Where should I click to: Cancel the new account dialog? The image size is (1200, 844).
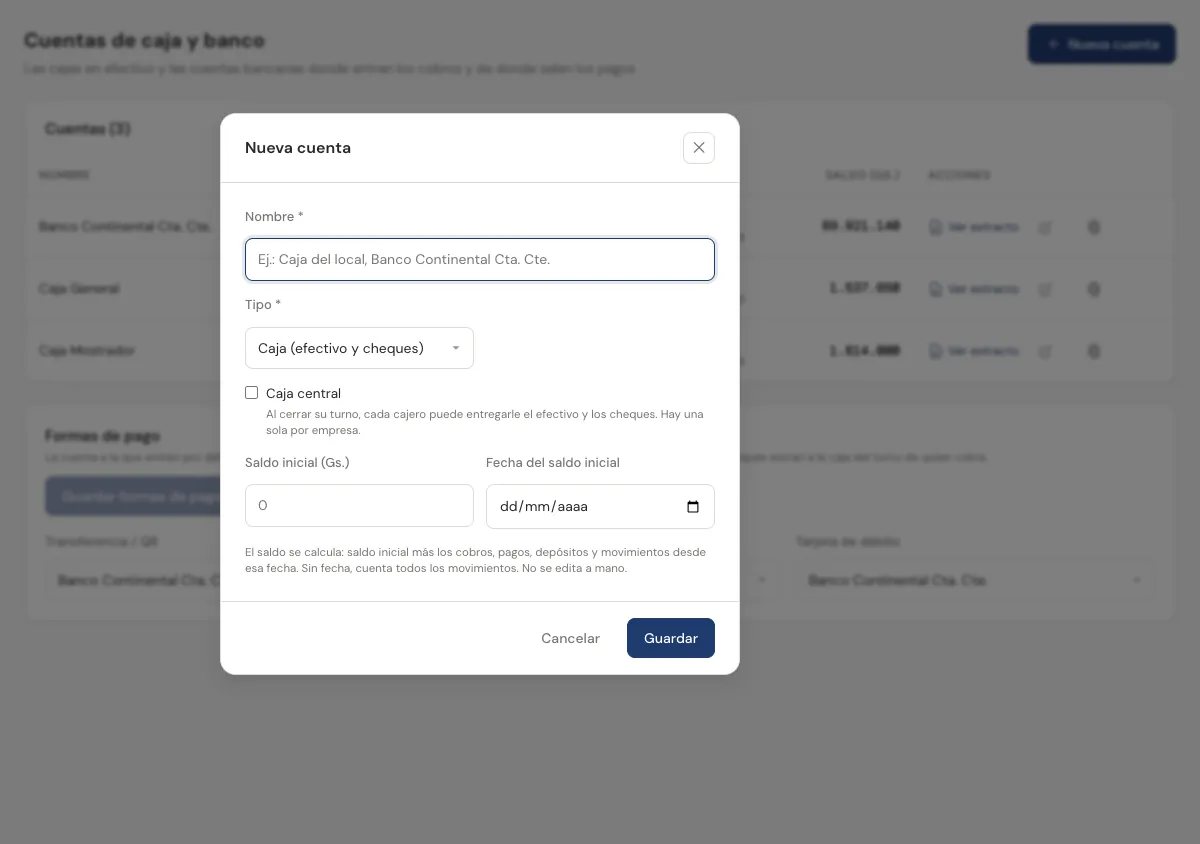pyautogui.click(x=570, y=638)
